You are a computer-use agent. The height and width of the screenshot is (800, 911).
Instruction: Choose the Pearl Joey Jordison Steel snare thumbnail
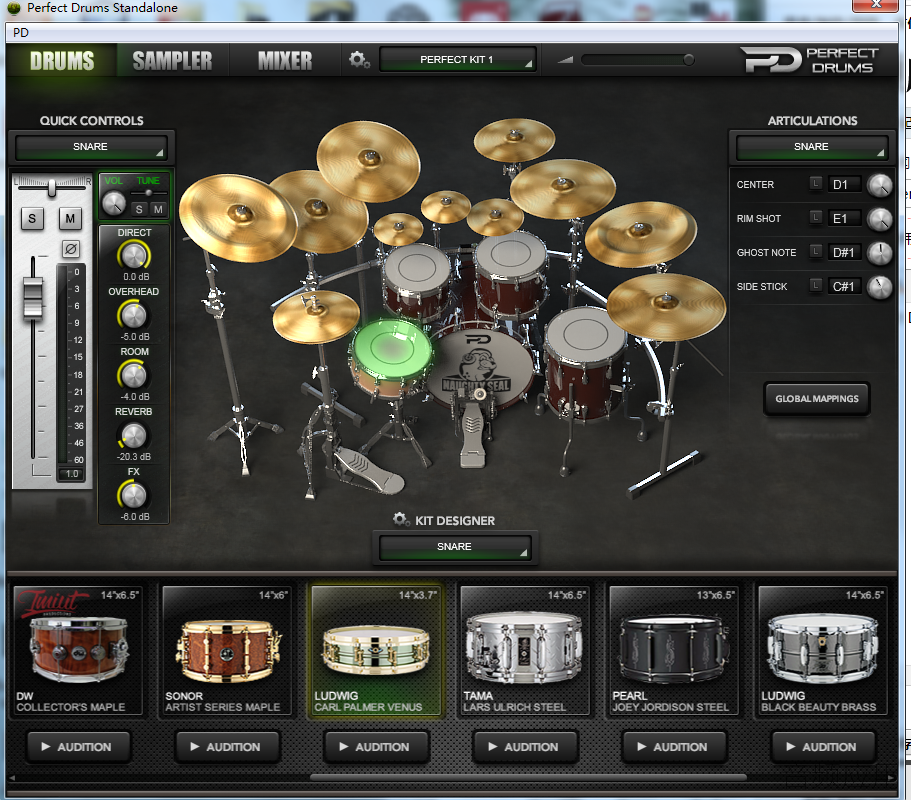coord(675,650)
